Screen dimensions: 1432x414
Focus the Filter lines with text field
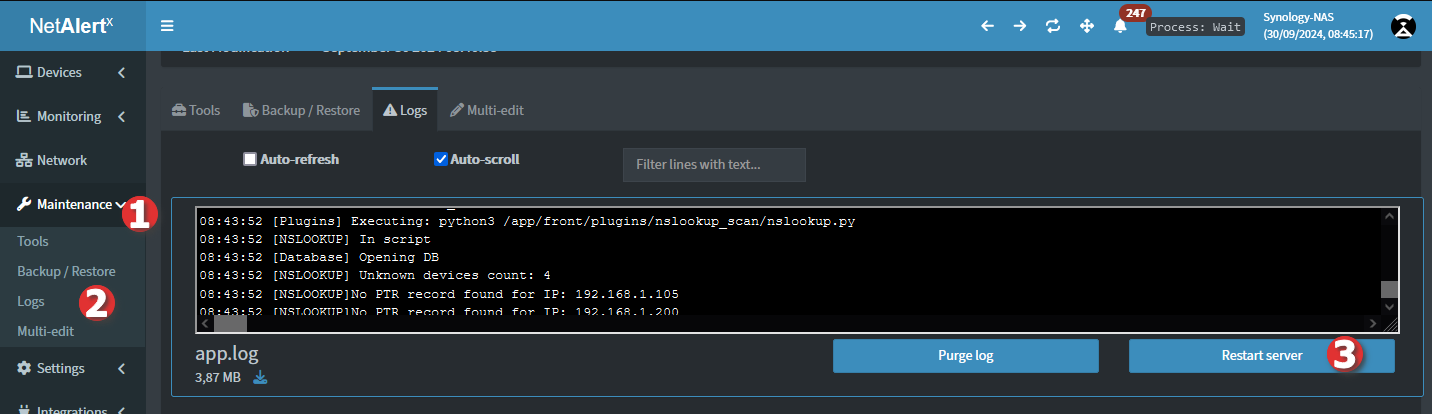click(x=714, y=164)
